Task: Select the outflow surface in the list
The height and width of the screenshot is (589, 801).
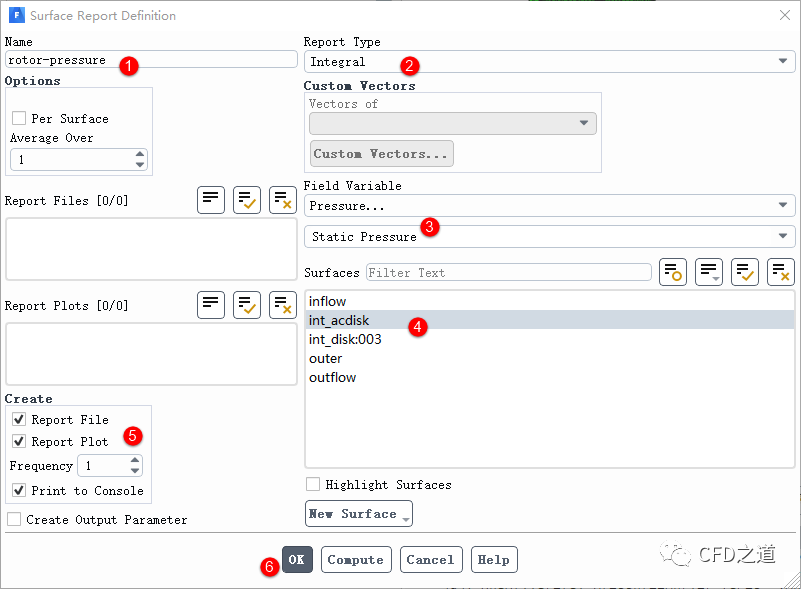Action: (333, 377)
